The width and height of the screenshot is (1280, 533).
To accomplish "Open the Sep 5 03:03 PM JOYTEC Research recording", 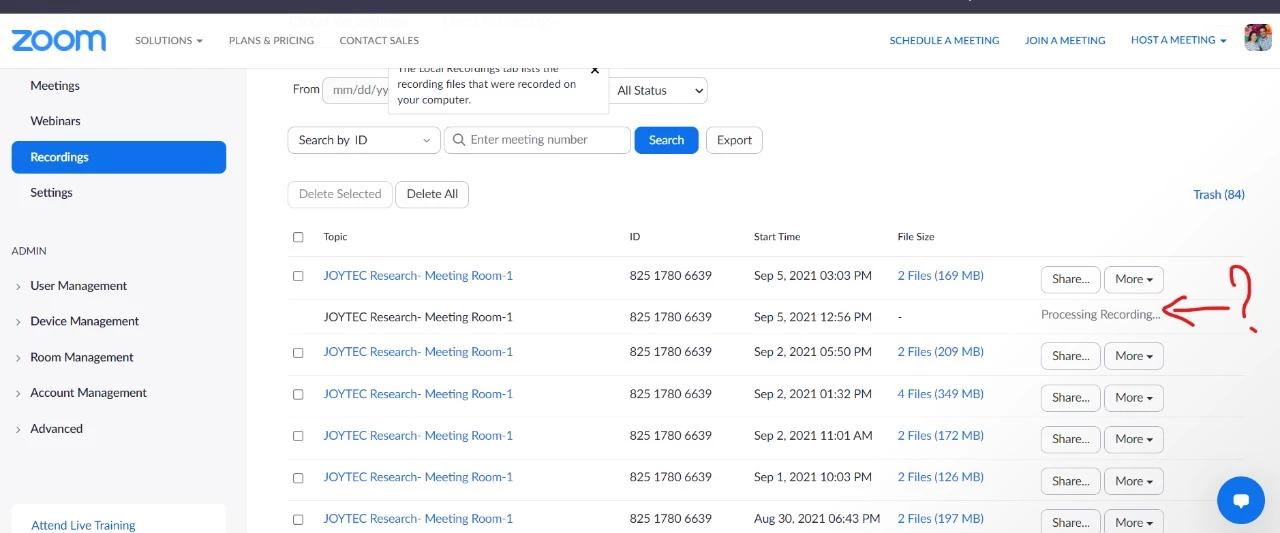I will (x=418, y=276).
